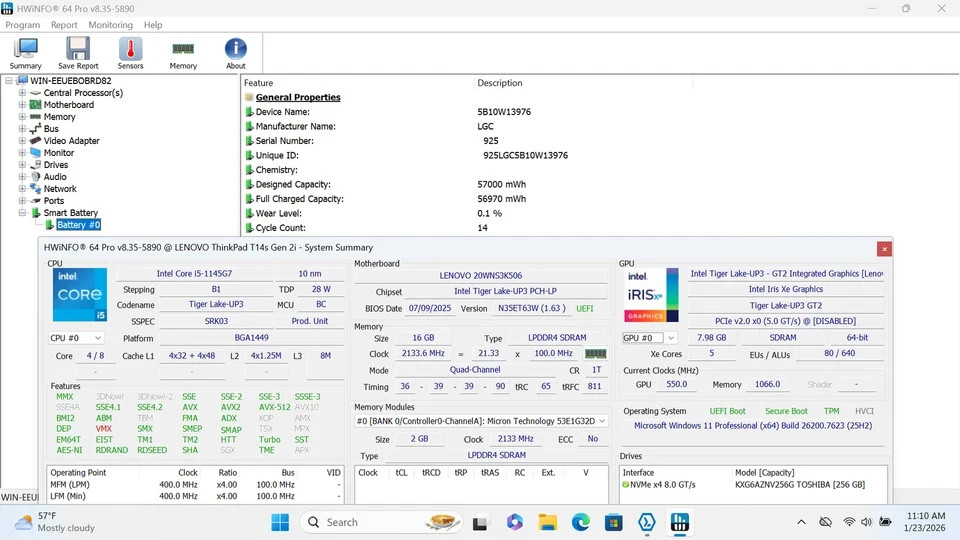Open the Windows Start menu
This screenshot has height=540, width=960.
tap(280, 522)
